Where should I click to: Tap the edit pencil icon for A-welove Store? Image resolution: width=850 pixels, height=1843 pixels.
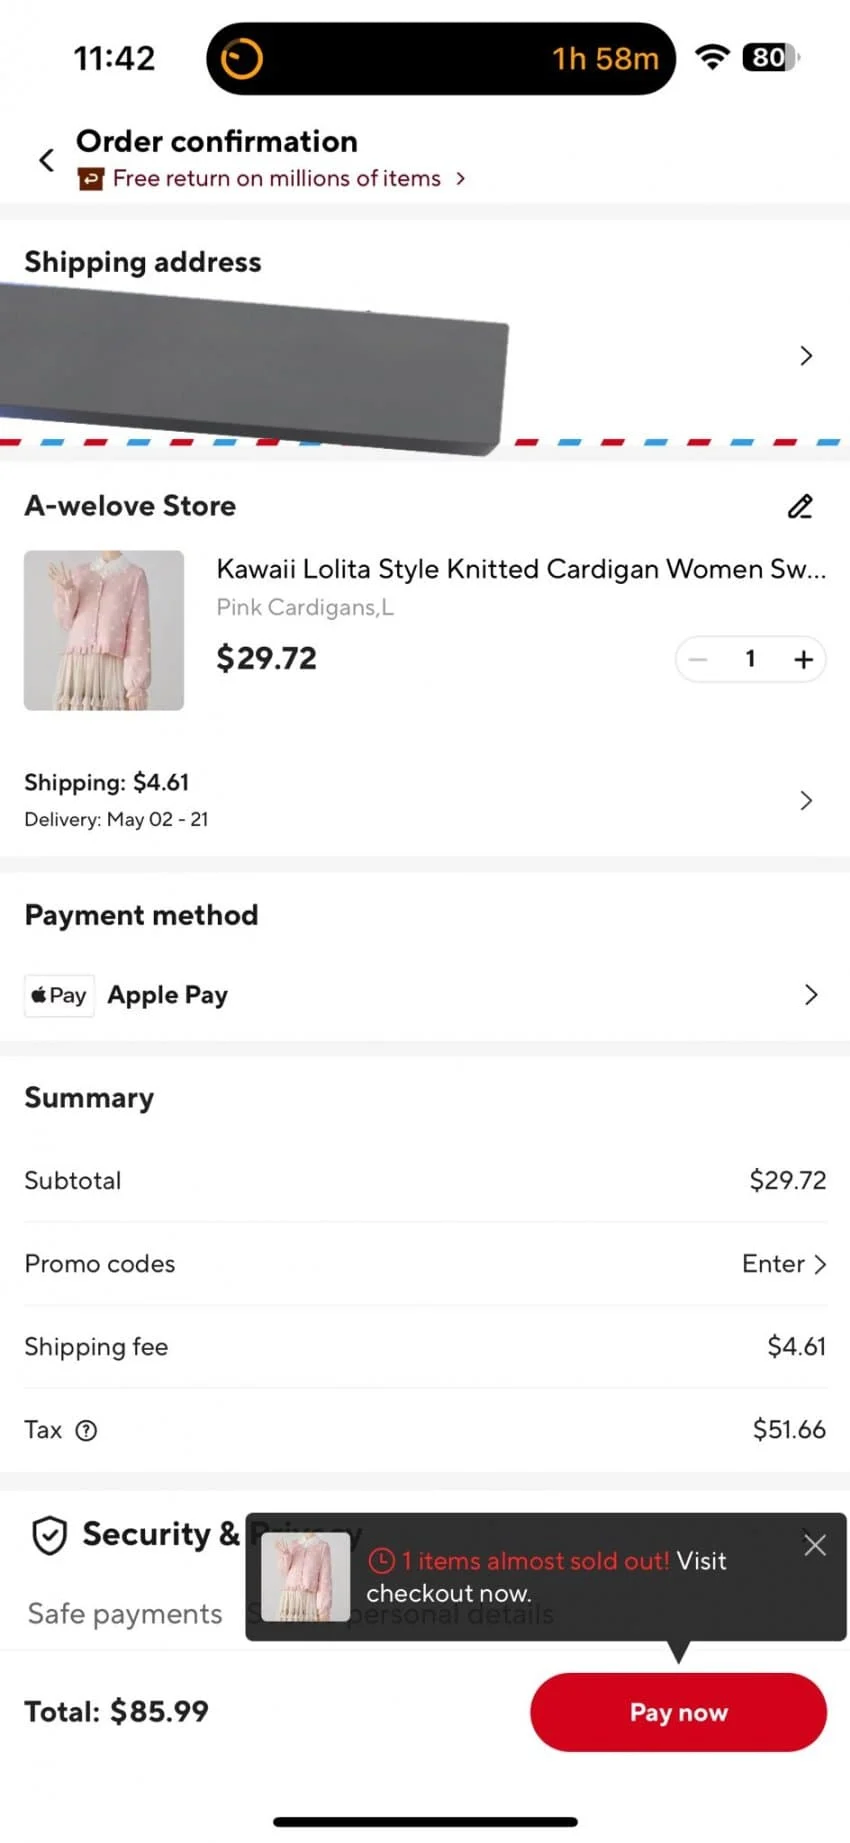coord(800,507)
